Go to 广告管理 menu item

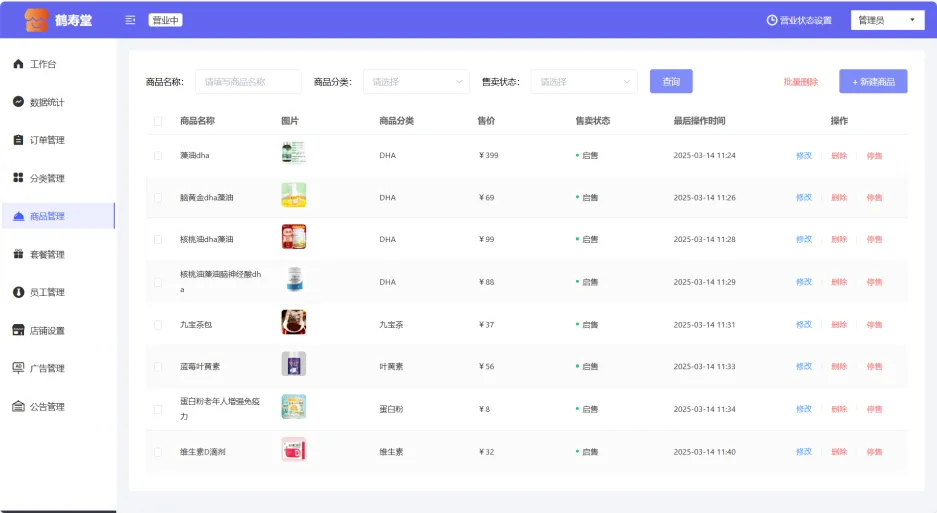tap(47, 368)
